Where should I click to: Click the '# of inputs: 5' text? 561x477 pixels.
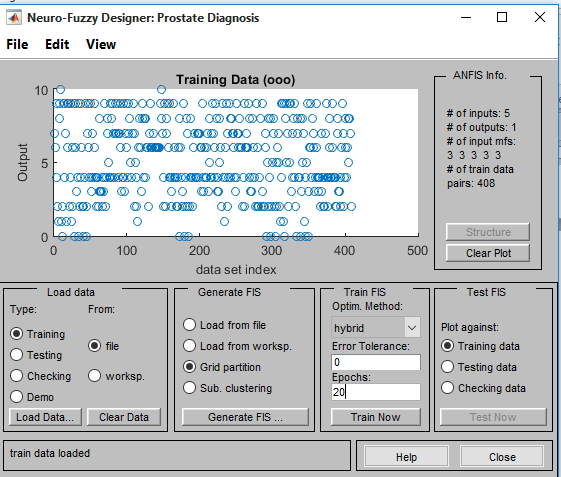coord(478,113)
